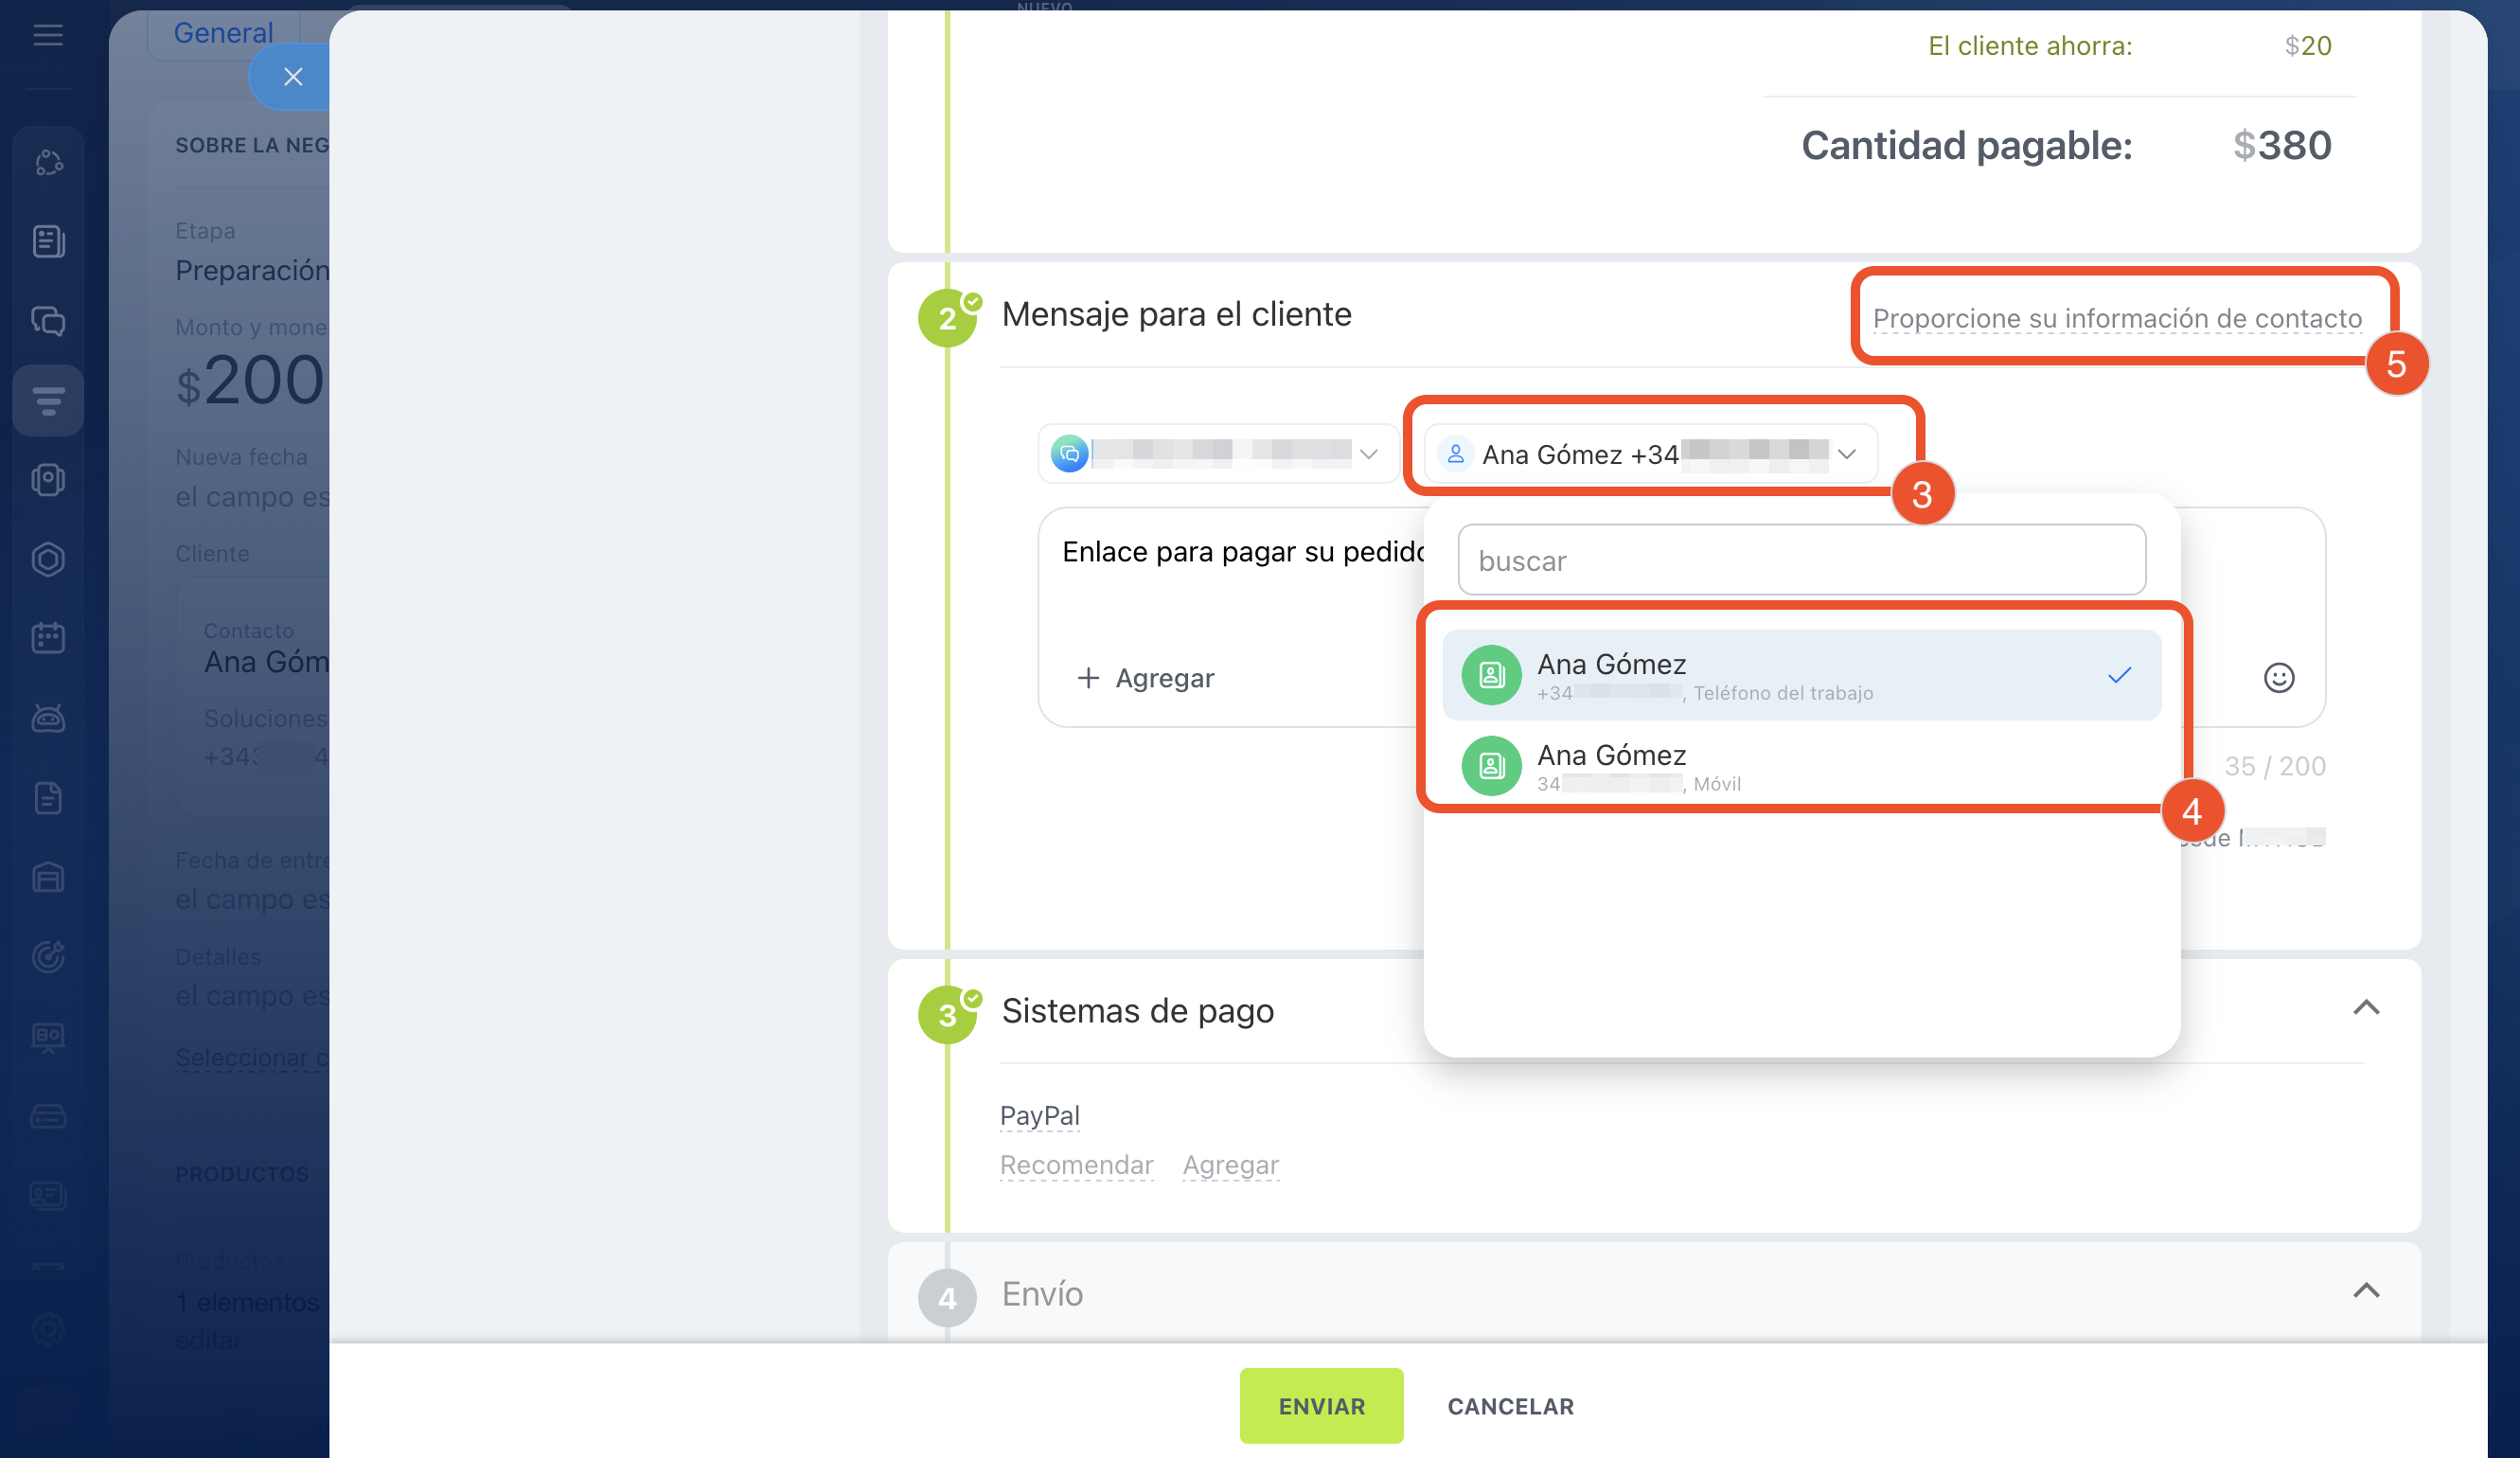2520x1458 pixels.
Task: Click Proporcione su información de contacto link
Action: coord(2116,318)
